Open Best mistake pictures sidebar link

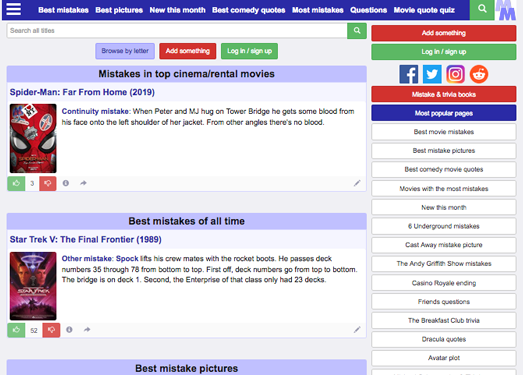pyautogui.click(x=444, y=150)
